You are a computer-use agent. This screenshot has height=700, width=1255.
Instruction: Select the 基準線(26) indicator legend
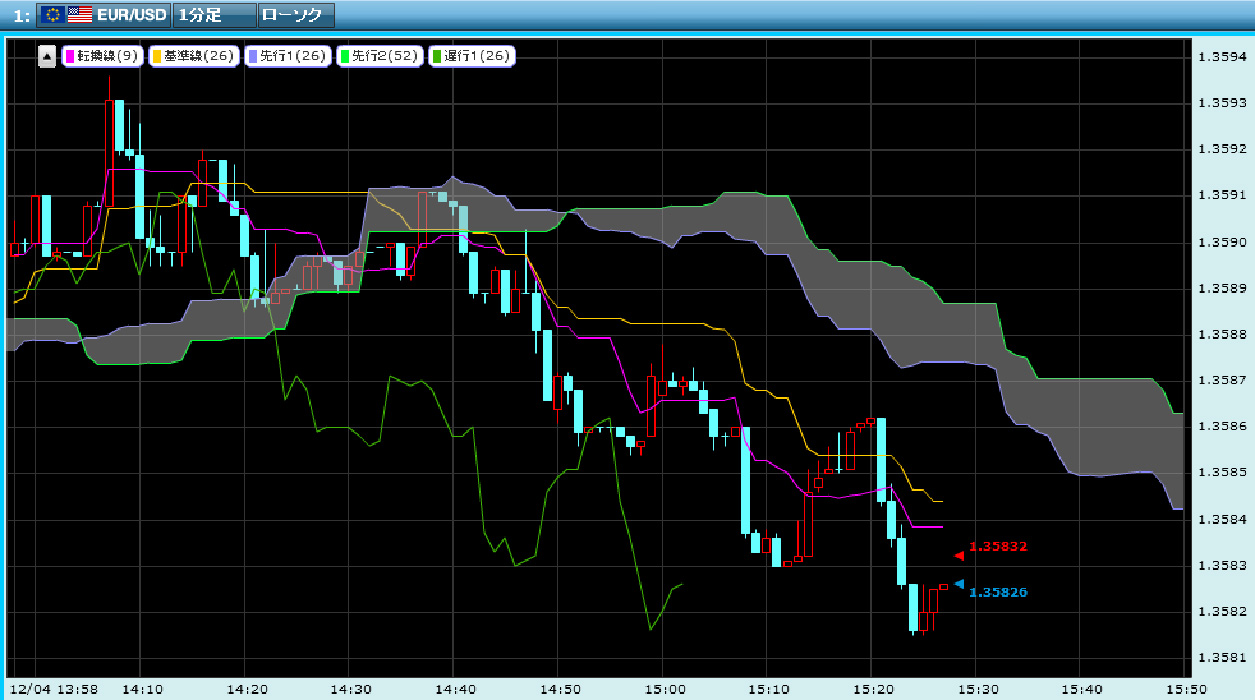point(193,56)
